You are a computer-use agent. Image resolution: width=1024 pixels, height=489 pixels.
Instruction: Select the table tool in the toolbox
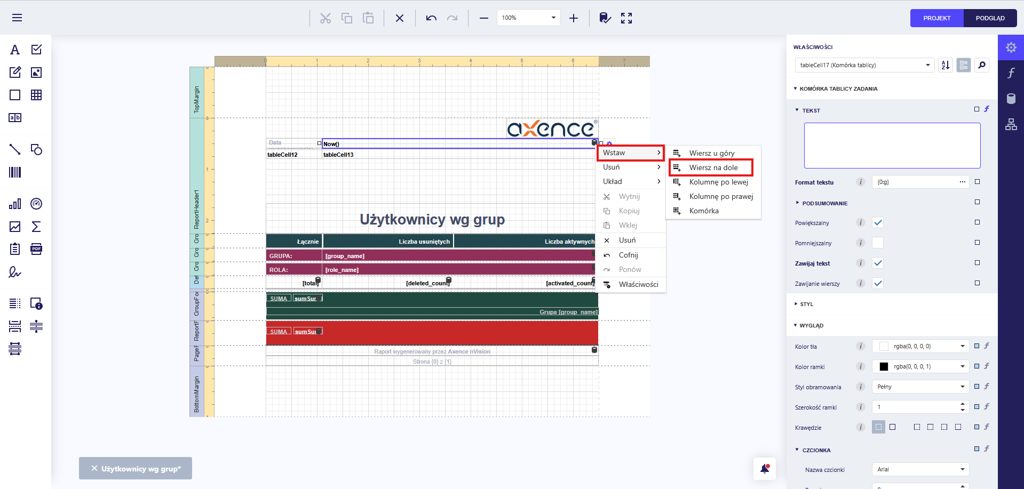pos(36,95)
